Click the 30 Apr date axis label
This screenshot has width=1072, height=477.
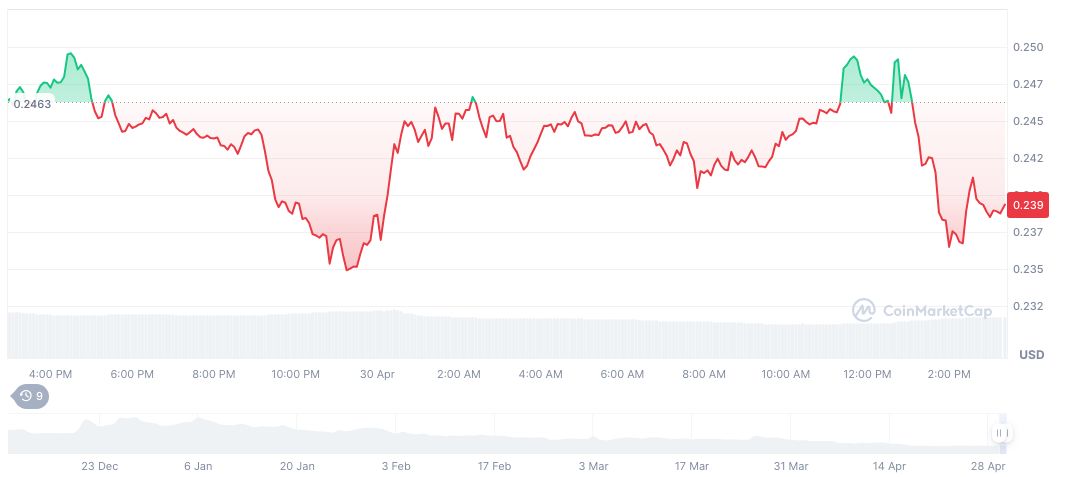click(x=377, y=374)
